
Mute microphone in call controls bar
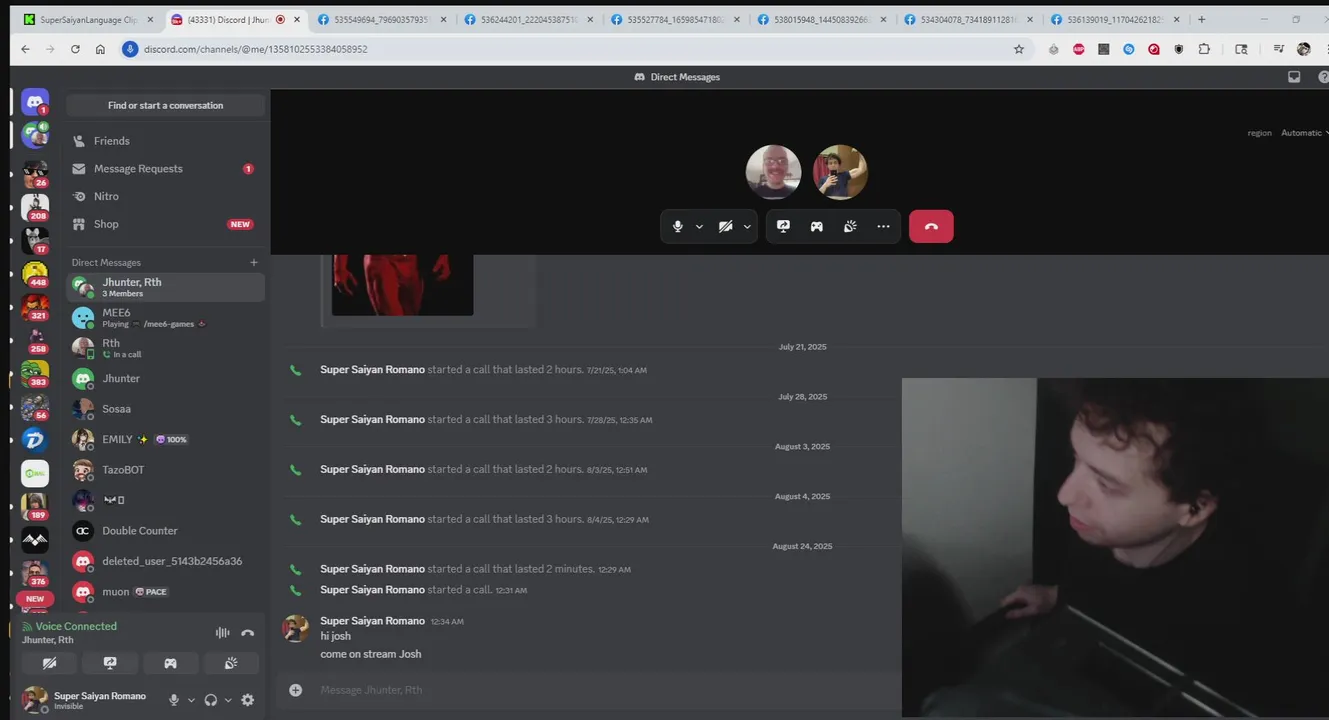(677, 226)
